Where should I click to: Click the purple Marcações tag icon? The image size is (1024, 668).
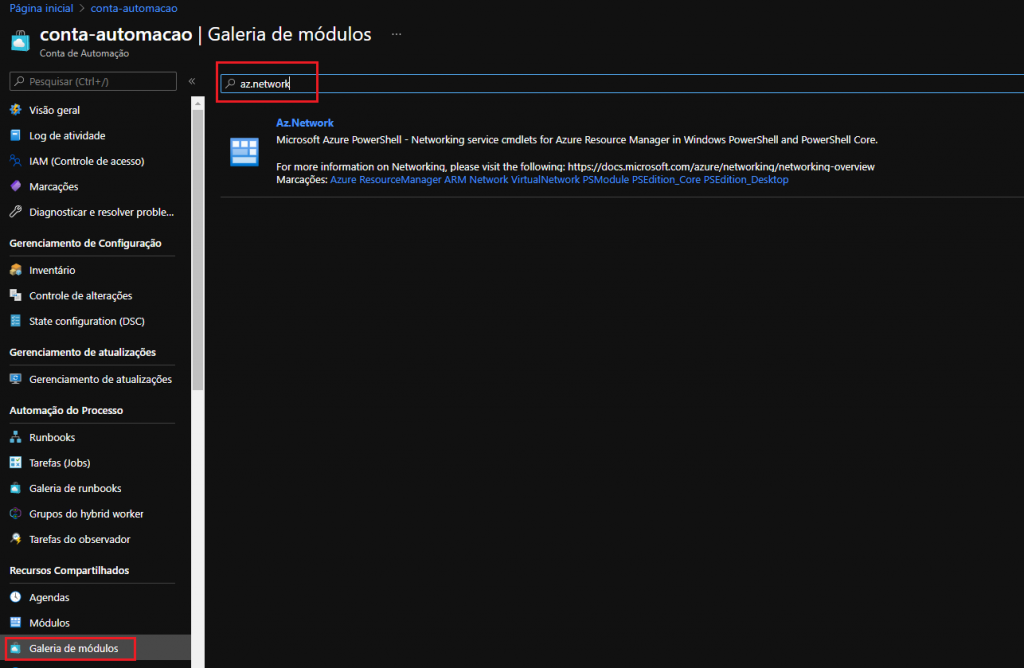click(x=15, y=186)
